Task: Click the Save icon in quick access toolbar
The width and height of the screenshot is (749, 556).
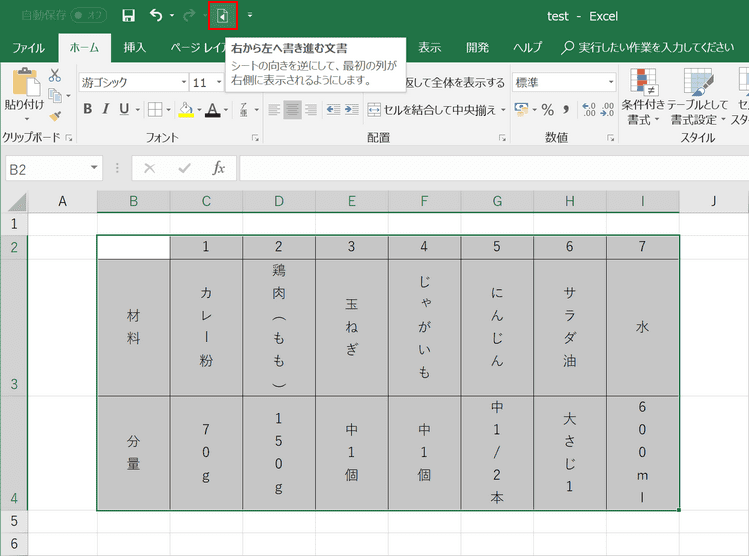Action: click(x=128, y=15)
